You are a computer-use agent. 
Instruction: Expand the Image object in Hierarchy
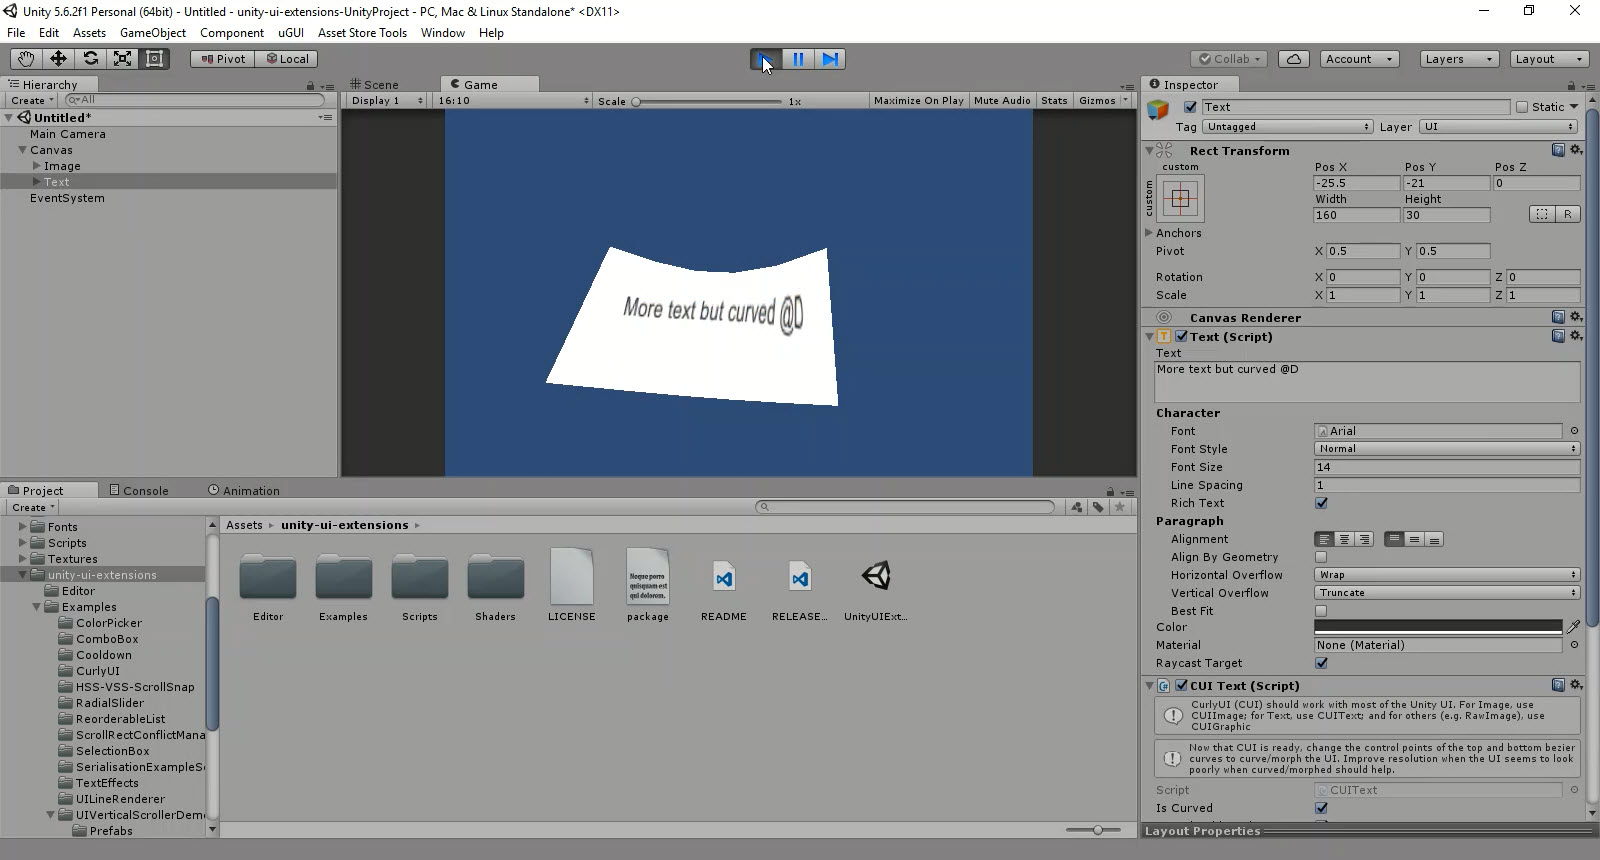pyautogui.click(x=37, y=166)
